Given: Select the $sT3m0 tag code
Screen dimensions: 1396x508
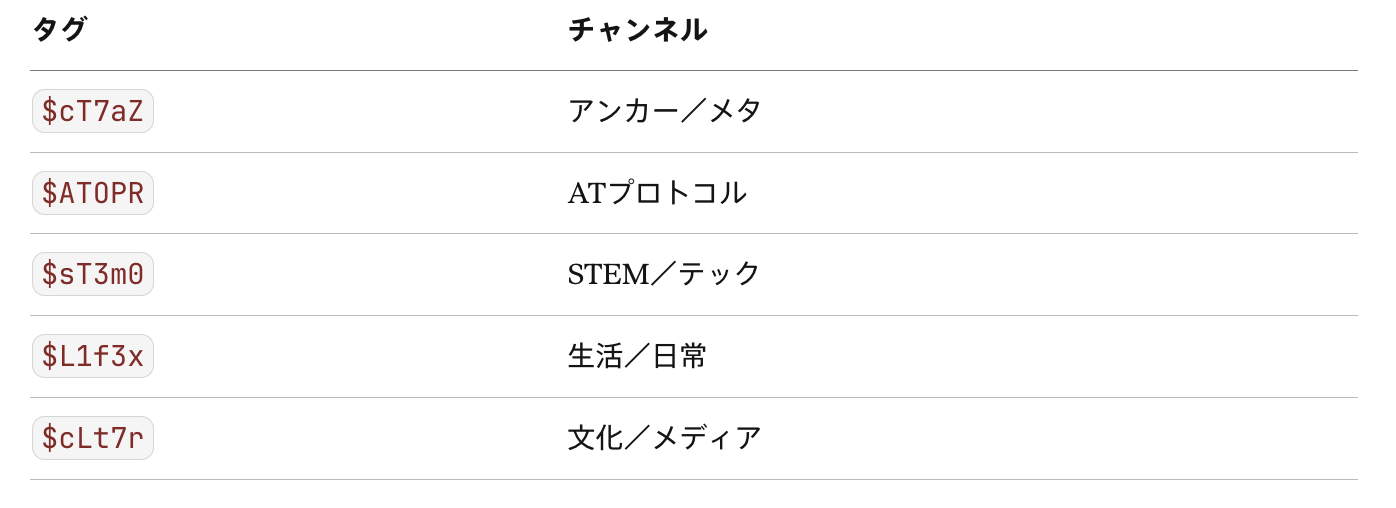Looking at the screenshot, I should [x=93, y=274].
